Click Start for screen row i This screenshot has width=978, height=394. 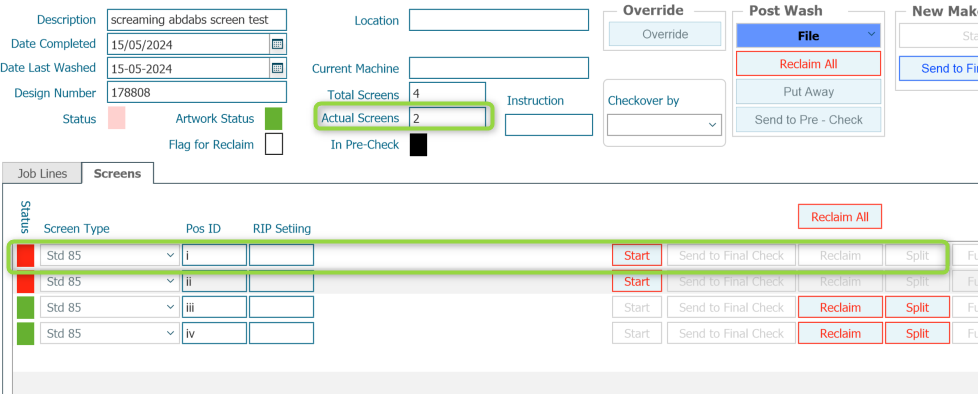637,256
